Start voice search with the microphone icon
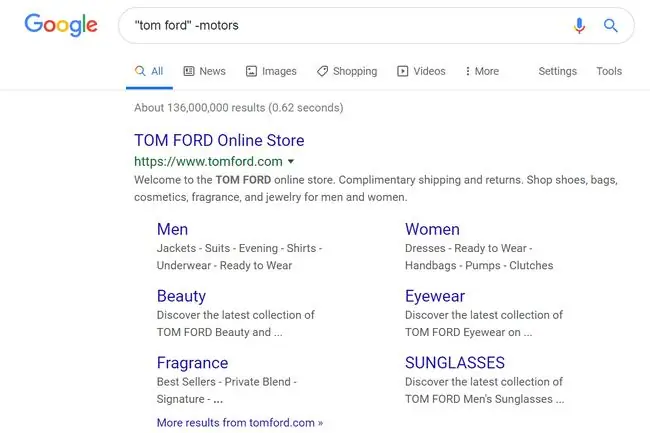This screenshot has width=650, height=433. pyautogui.click(x=579, y=25)
